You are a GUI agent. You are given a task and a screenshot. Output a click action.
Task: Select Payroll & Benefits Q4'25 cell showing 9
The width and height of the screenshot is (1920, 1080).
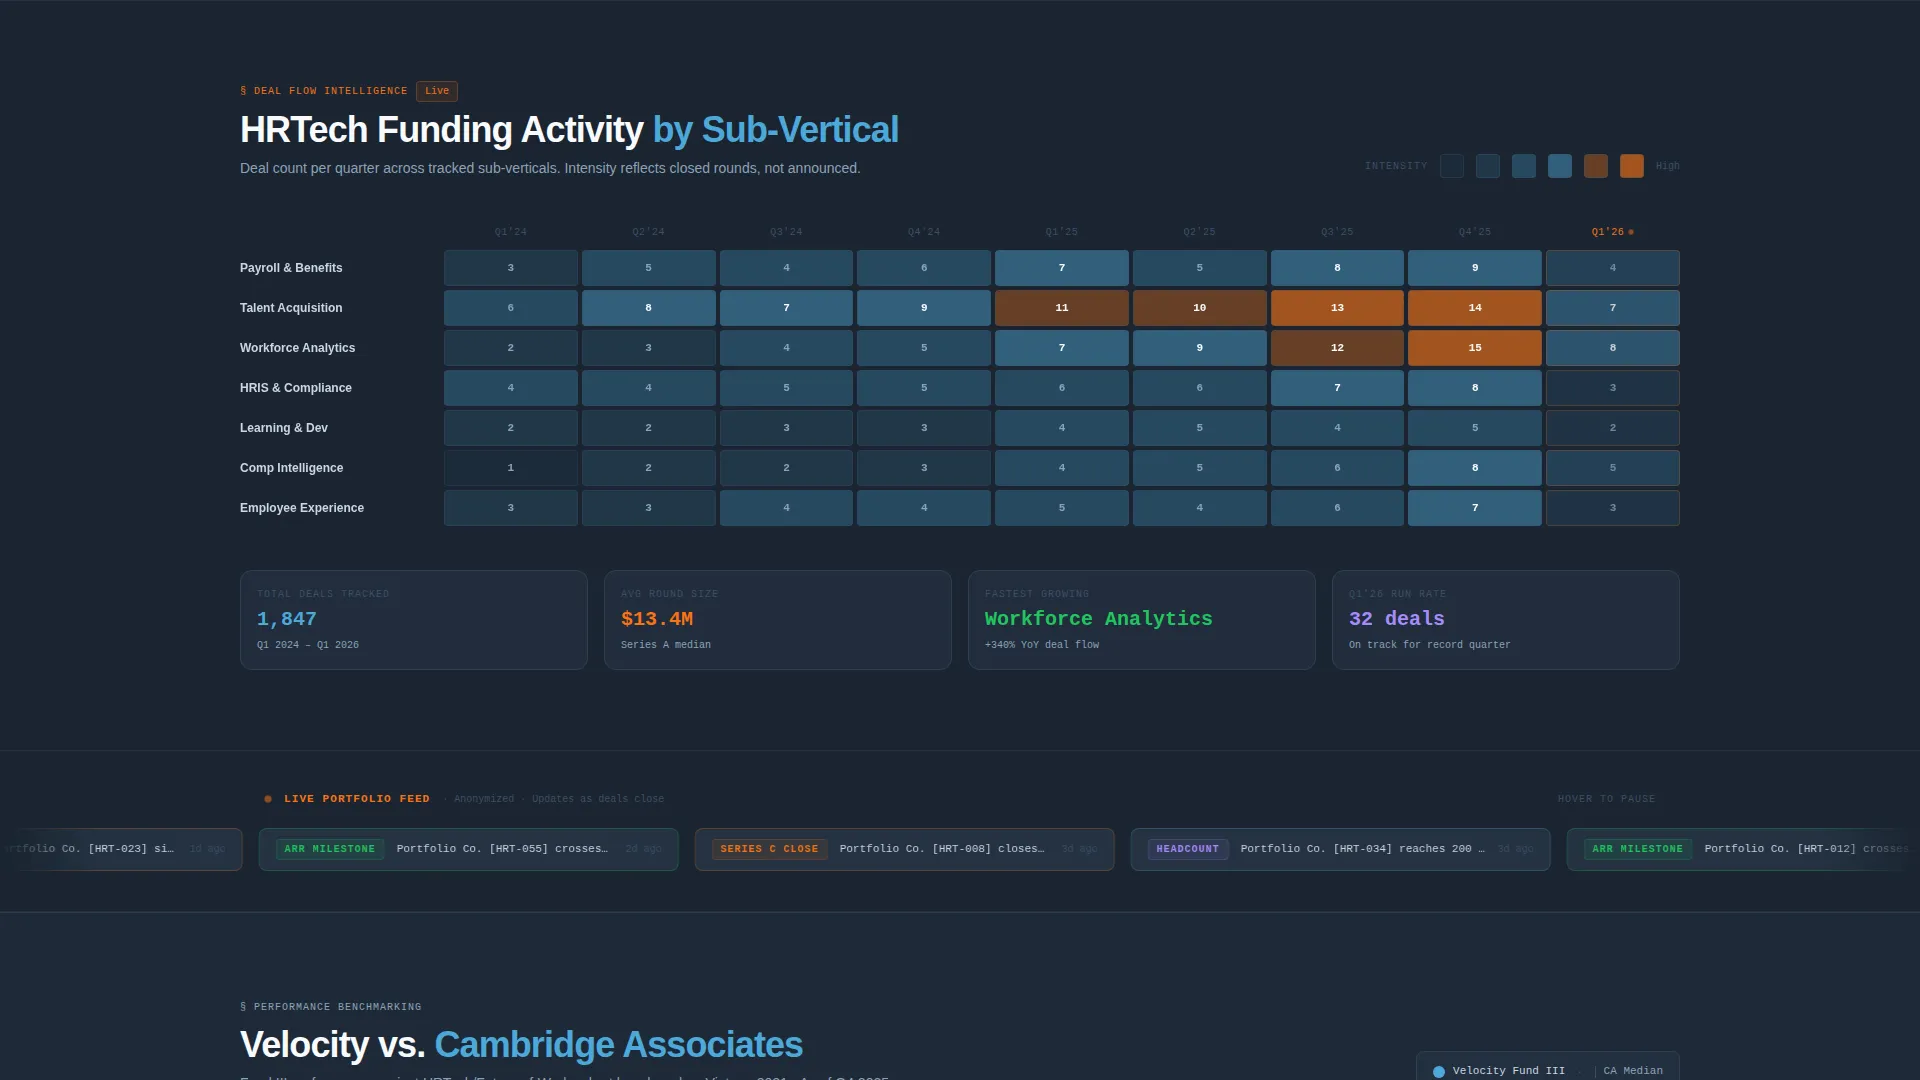point(1475,268)
